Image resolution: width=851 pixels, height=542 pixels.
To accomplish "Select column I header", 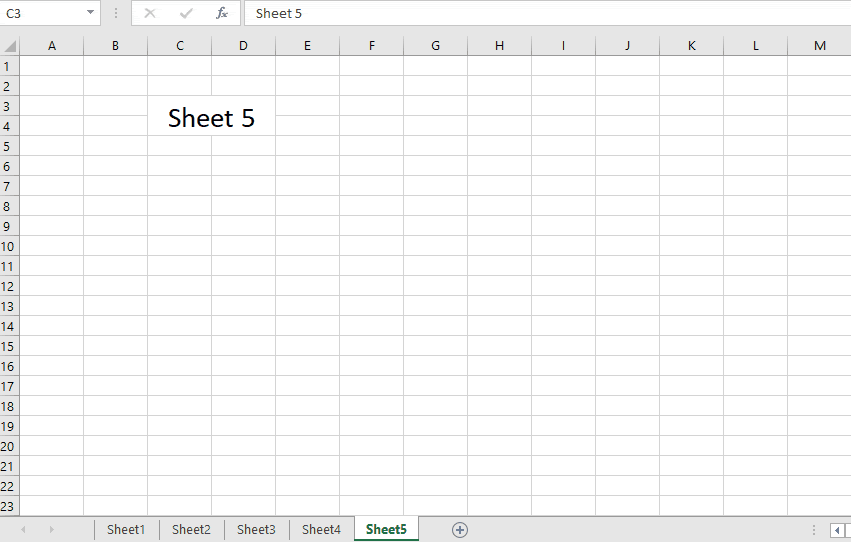I will coord(563,46).
